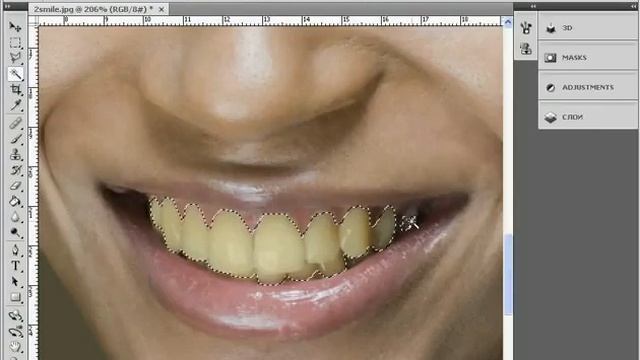Expand the narrow icon dock double arrows
This screenshot has width=640, height=360.
tap(533, 6)
